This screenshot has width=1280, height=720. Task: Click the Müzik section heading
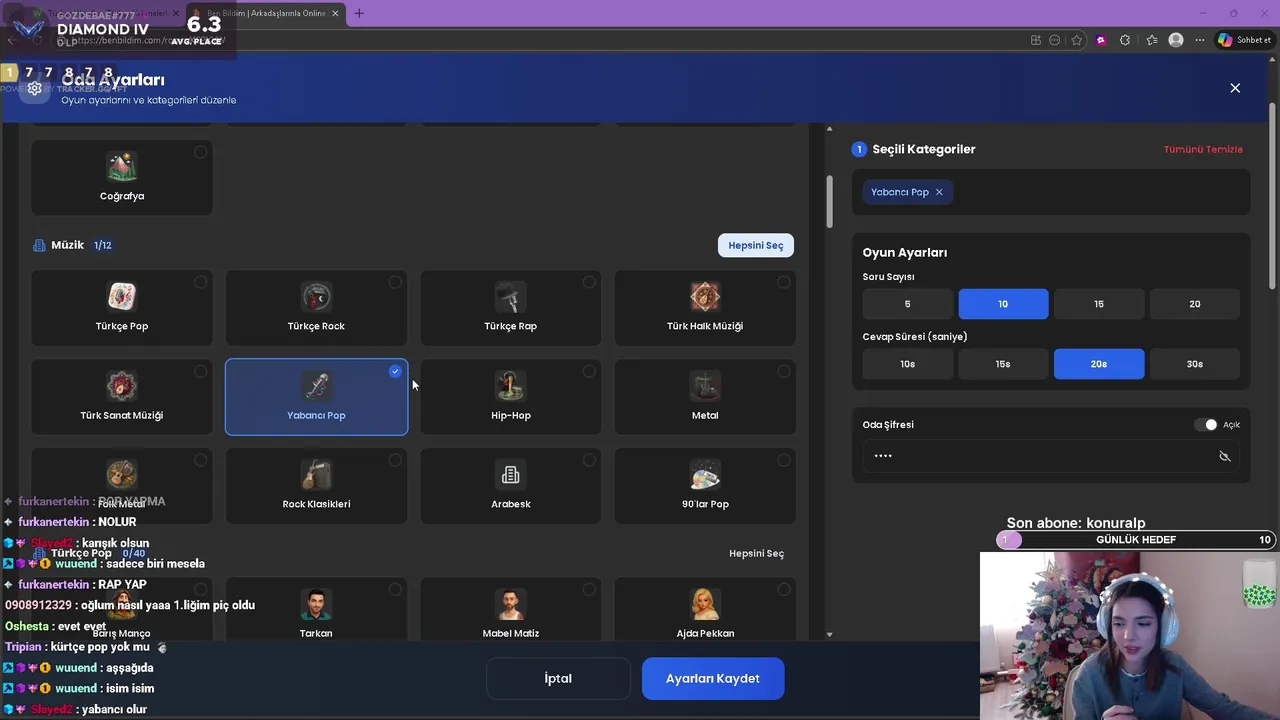click(68, 245)
